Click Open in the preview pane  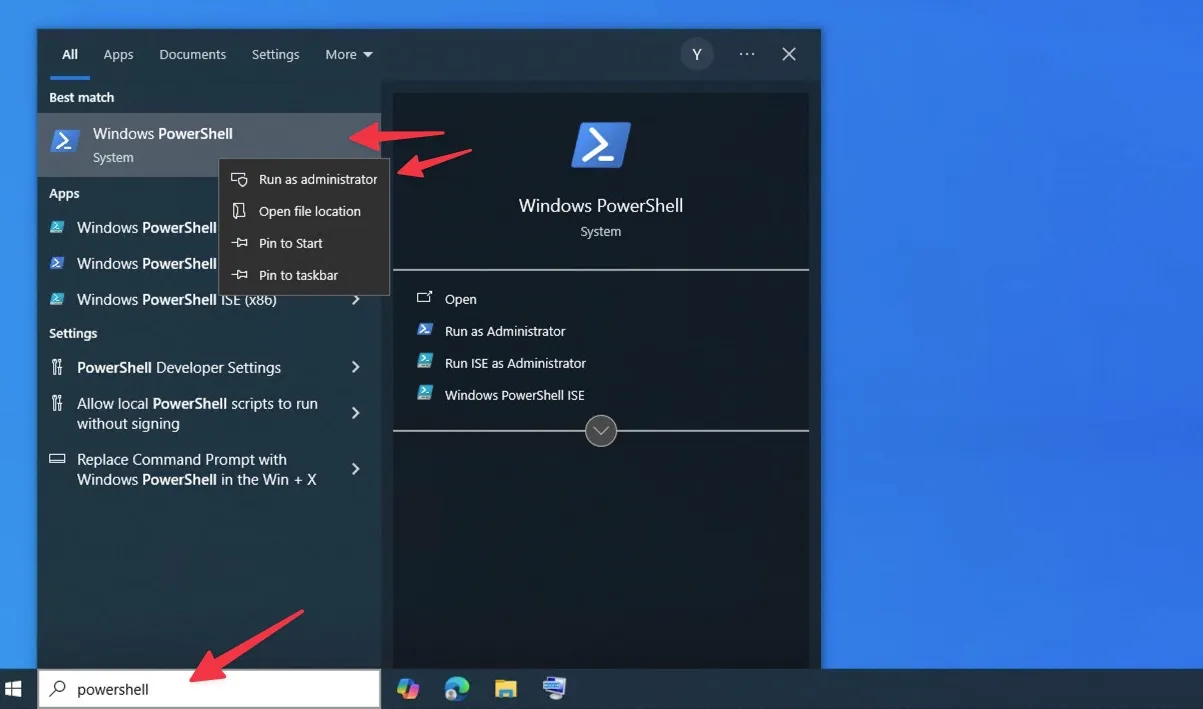[461, 300]
